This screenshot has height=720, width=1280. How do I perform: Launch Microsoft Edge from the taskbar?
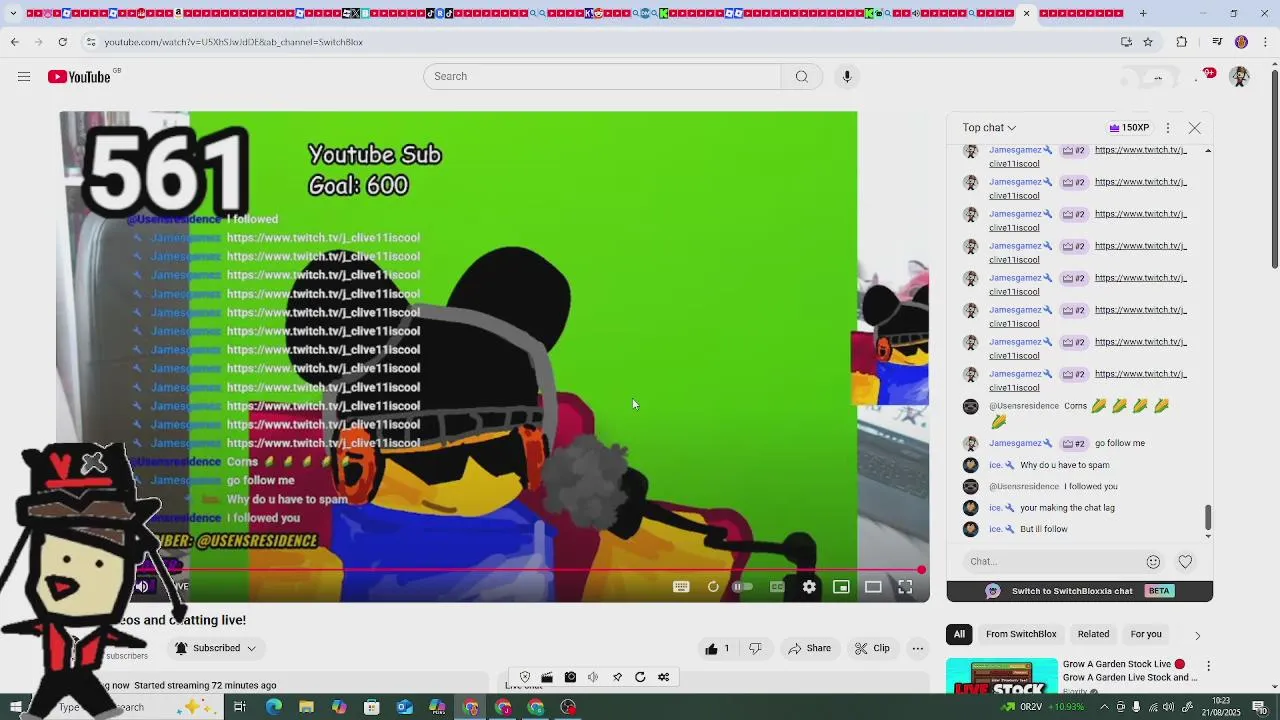coord(273,707)
